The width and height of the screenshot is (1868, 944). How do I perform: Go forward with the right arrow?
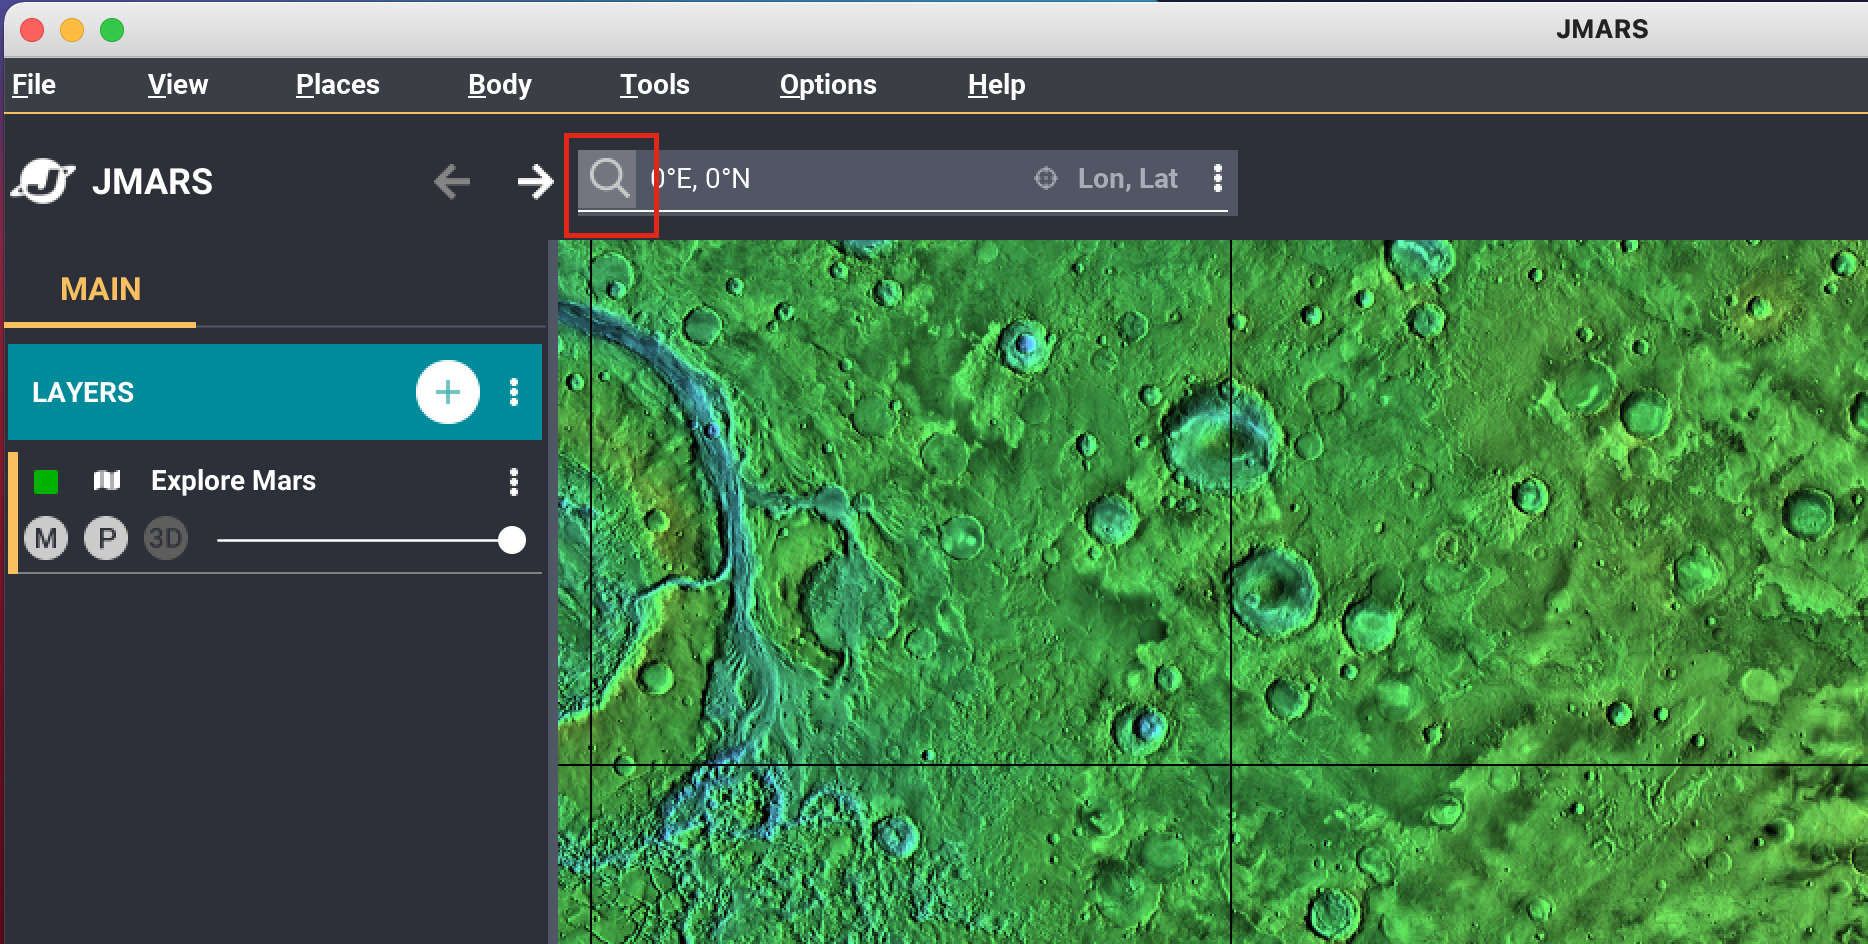tap(536, 181)
